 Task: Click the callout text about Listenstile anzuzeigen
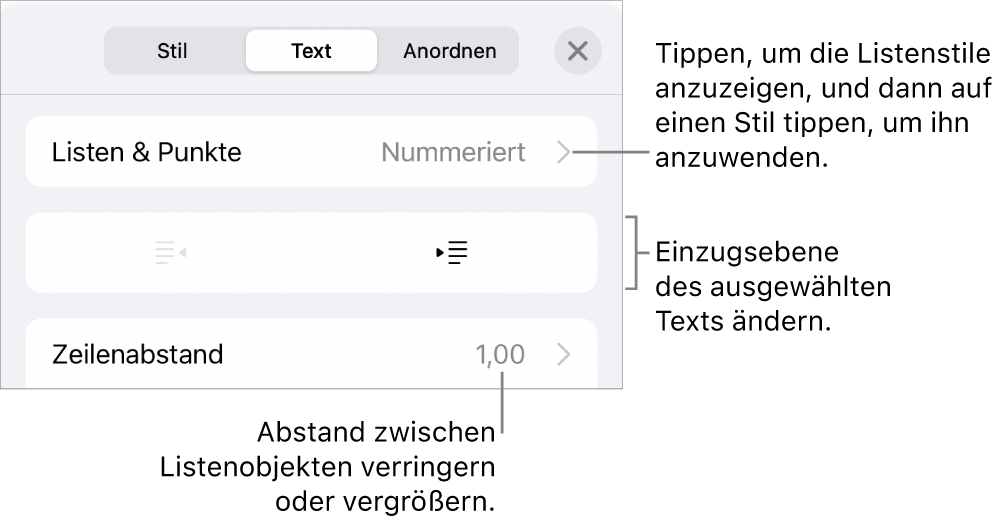tap(820, 104)
